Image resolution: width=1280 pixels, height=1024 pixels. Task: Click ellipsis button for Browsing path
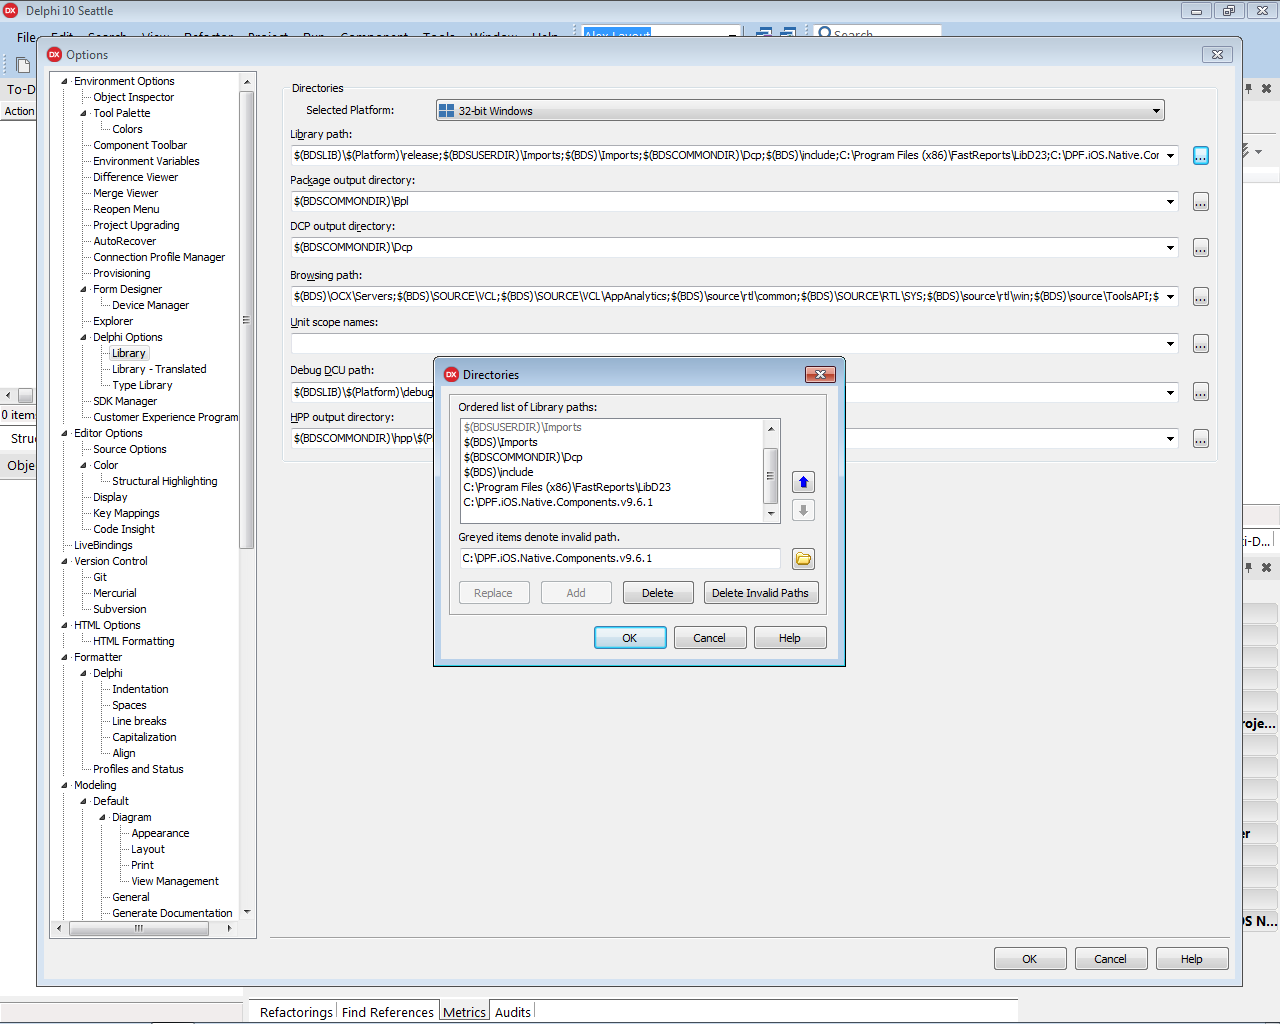click(x=1200, y=297)
